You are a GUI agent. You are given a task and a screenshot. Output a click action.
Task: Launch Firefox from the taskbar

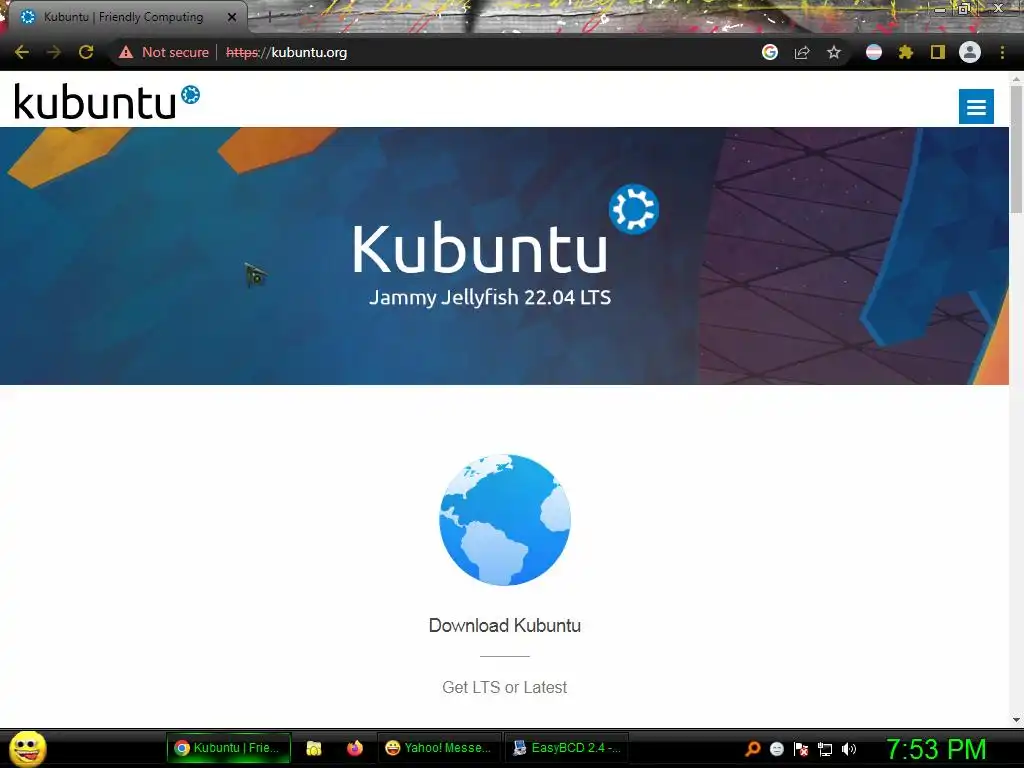coord(355,748)
